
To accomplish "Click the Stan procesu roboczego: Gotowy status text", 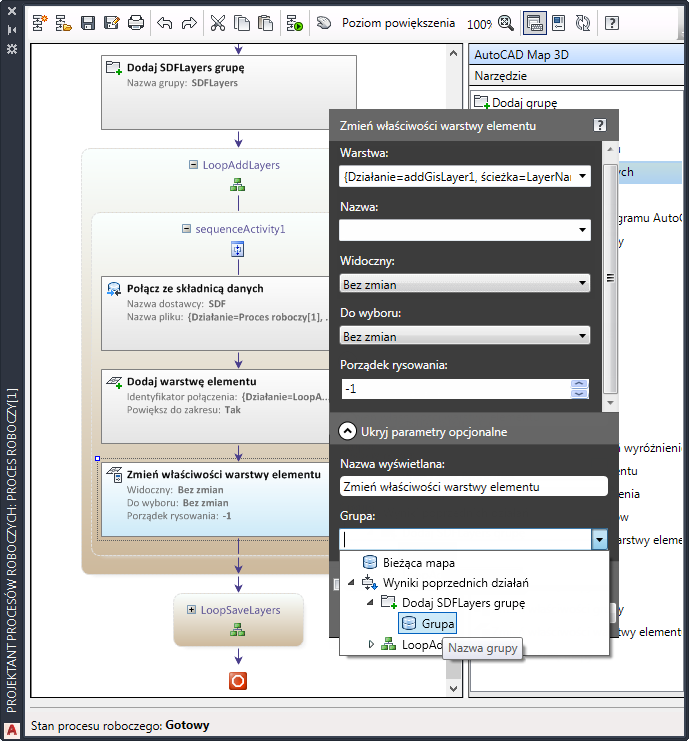I will 120,725.
